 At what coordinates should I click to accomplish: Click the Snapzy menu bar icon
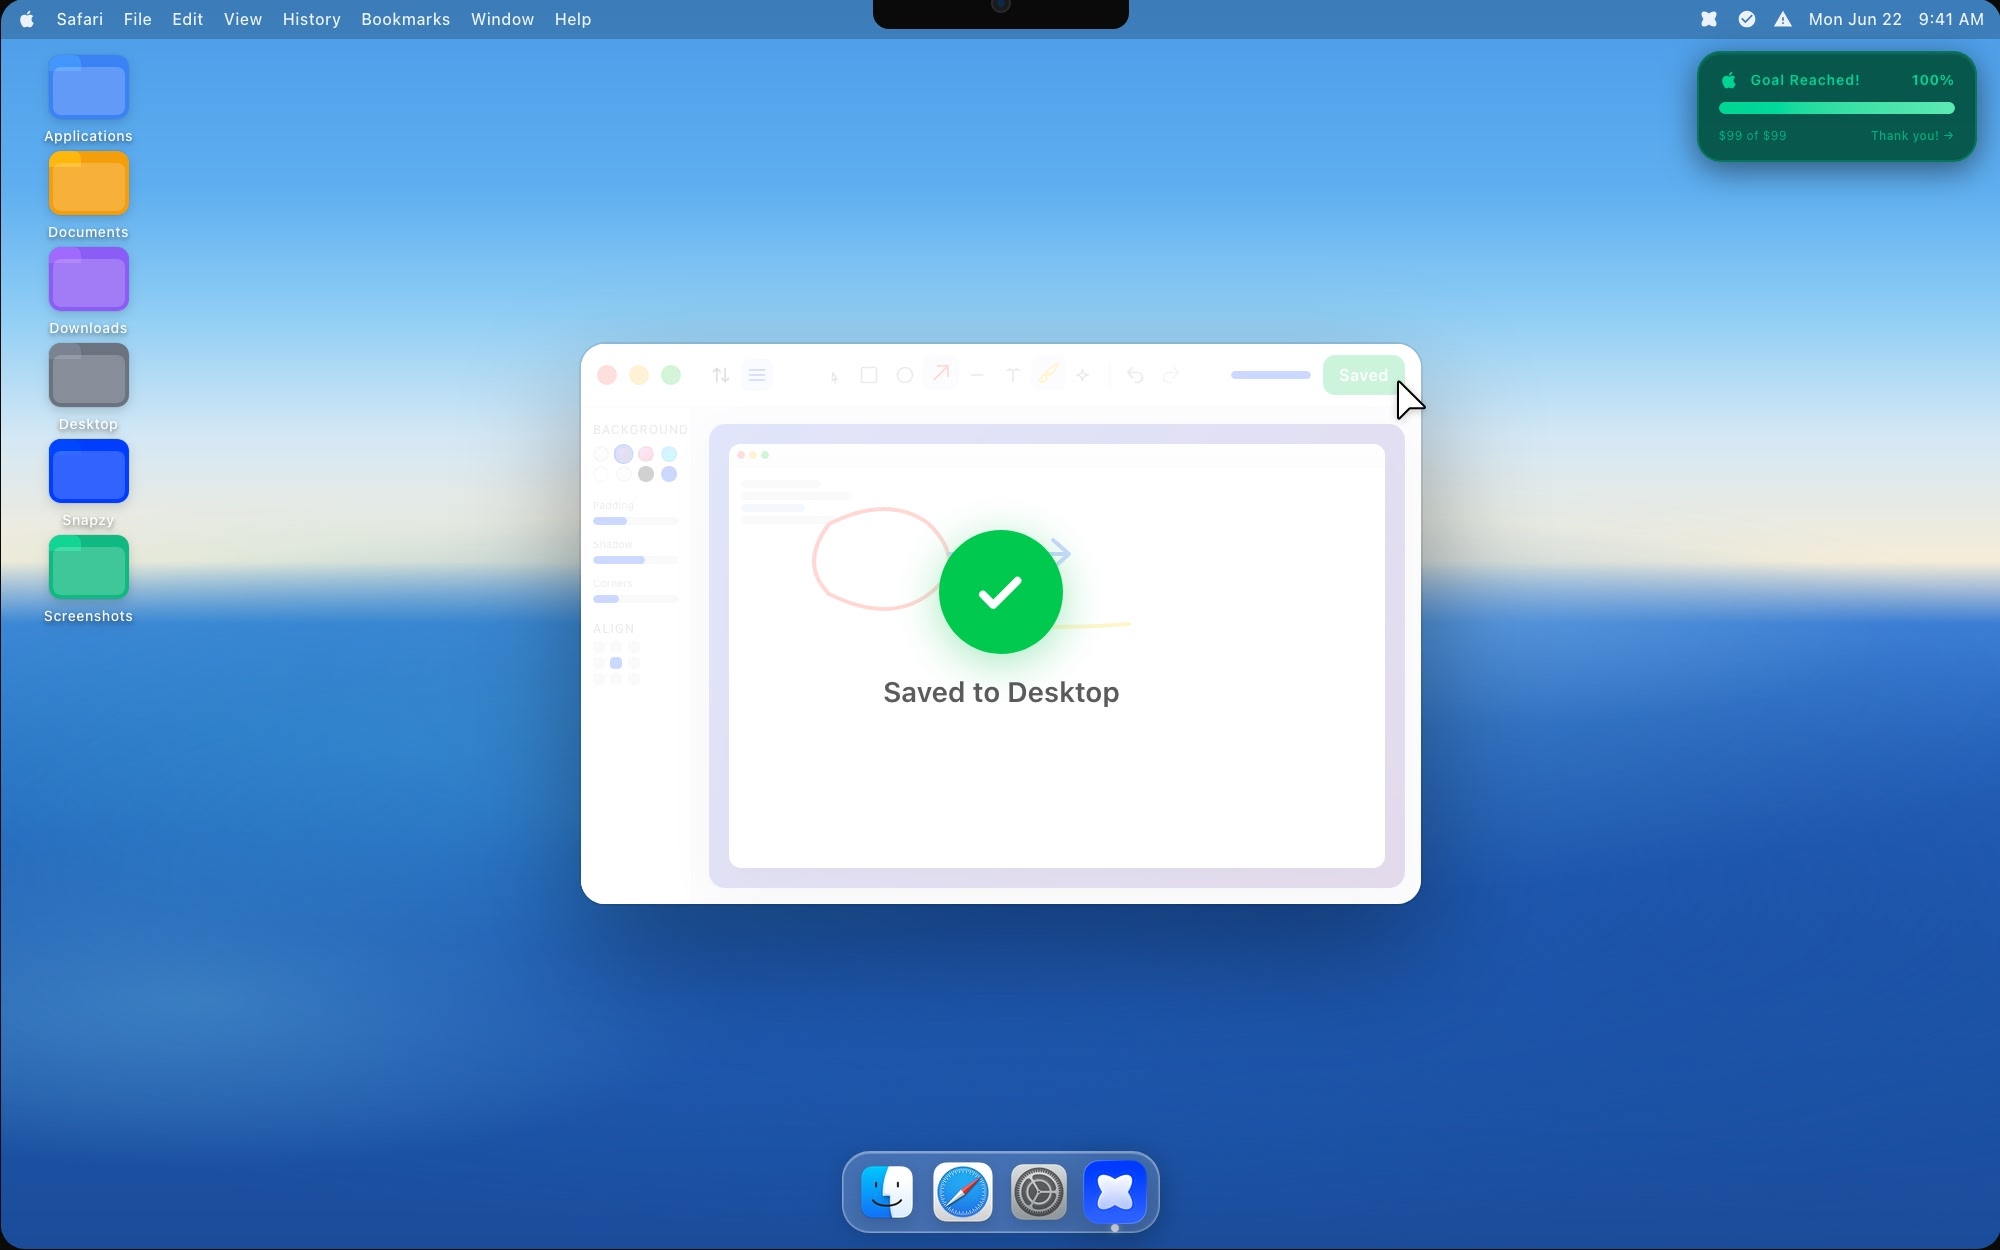pyautogui.click(x=1709, y=19)
